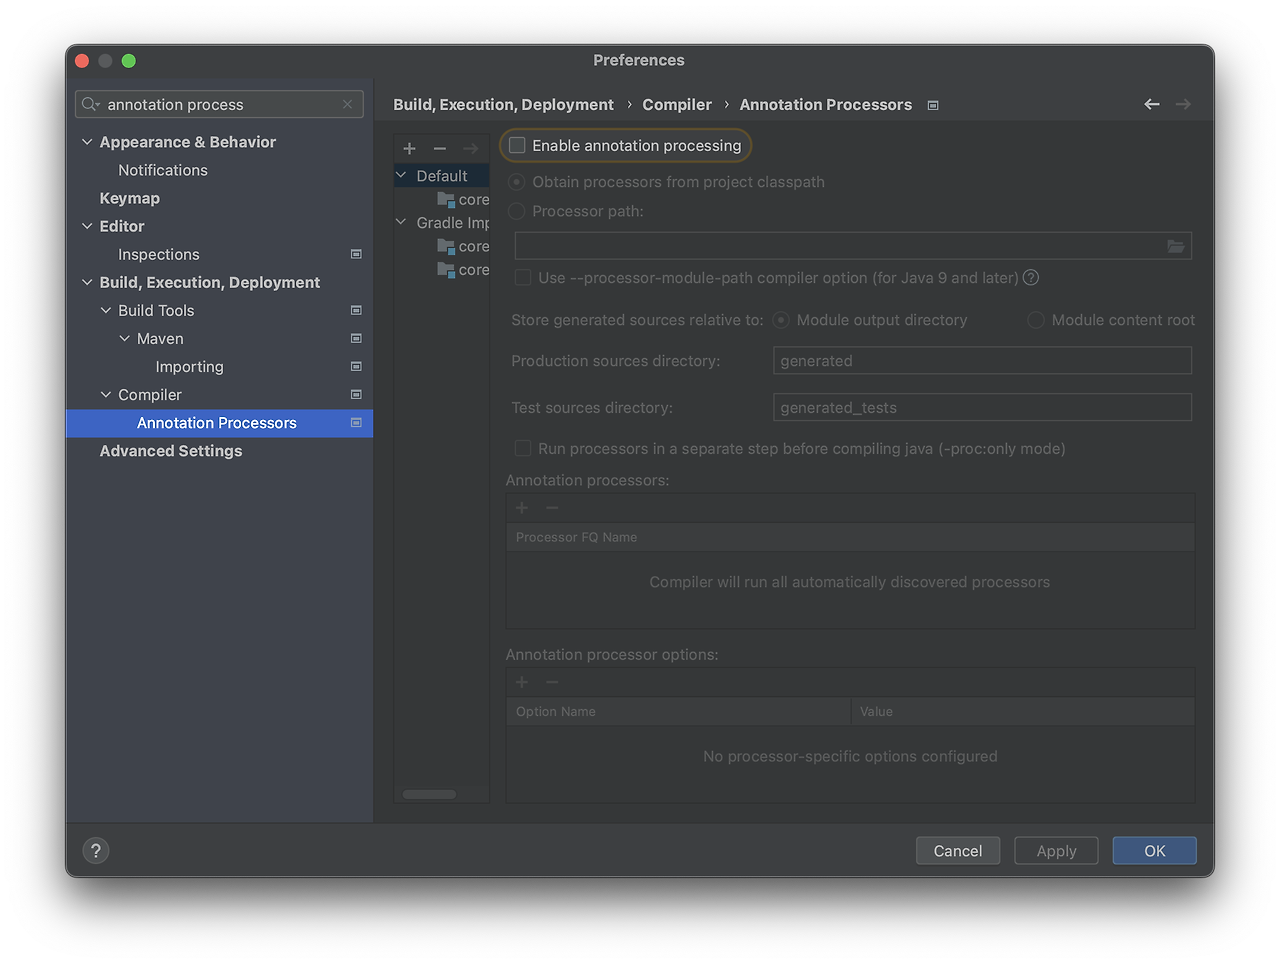This screenshot has width=1280, height=964.
Task: Select Annotation Processors in the tree
Action: point(219,423)
